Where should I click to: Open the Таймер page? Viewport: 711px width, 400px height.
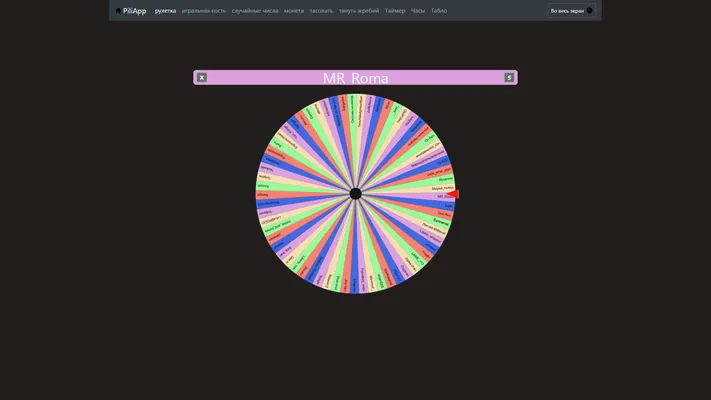[x=394, y=11]
